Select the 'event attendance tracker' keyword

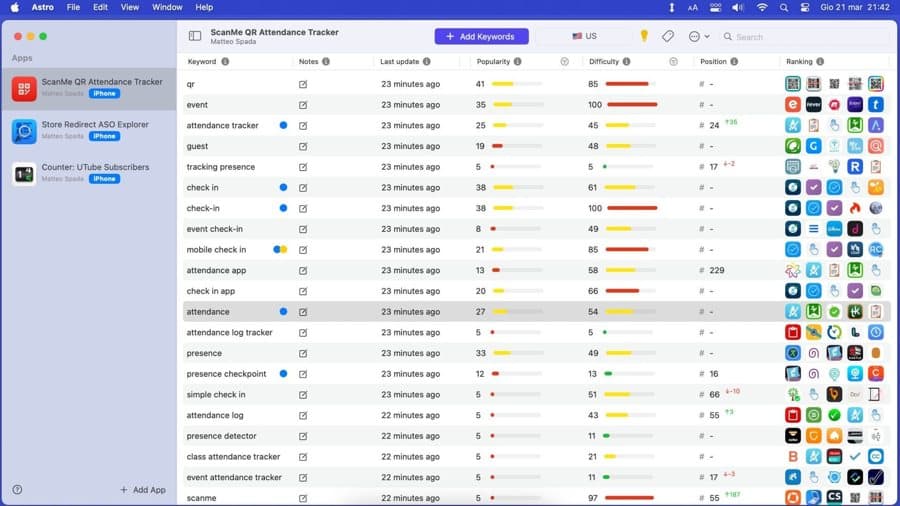point(234,477)
